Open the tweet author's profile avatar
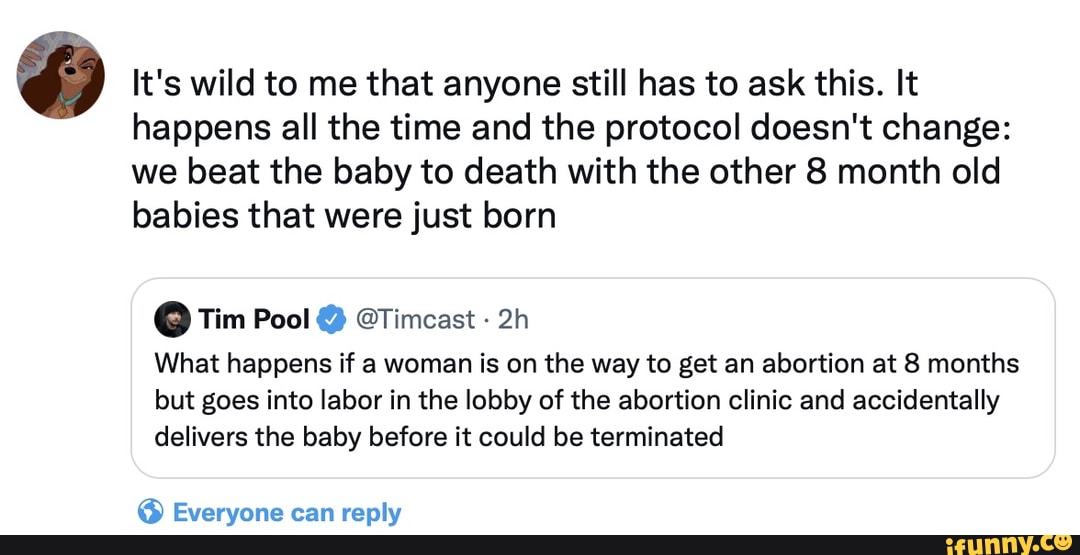 pos(62,73)
